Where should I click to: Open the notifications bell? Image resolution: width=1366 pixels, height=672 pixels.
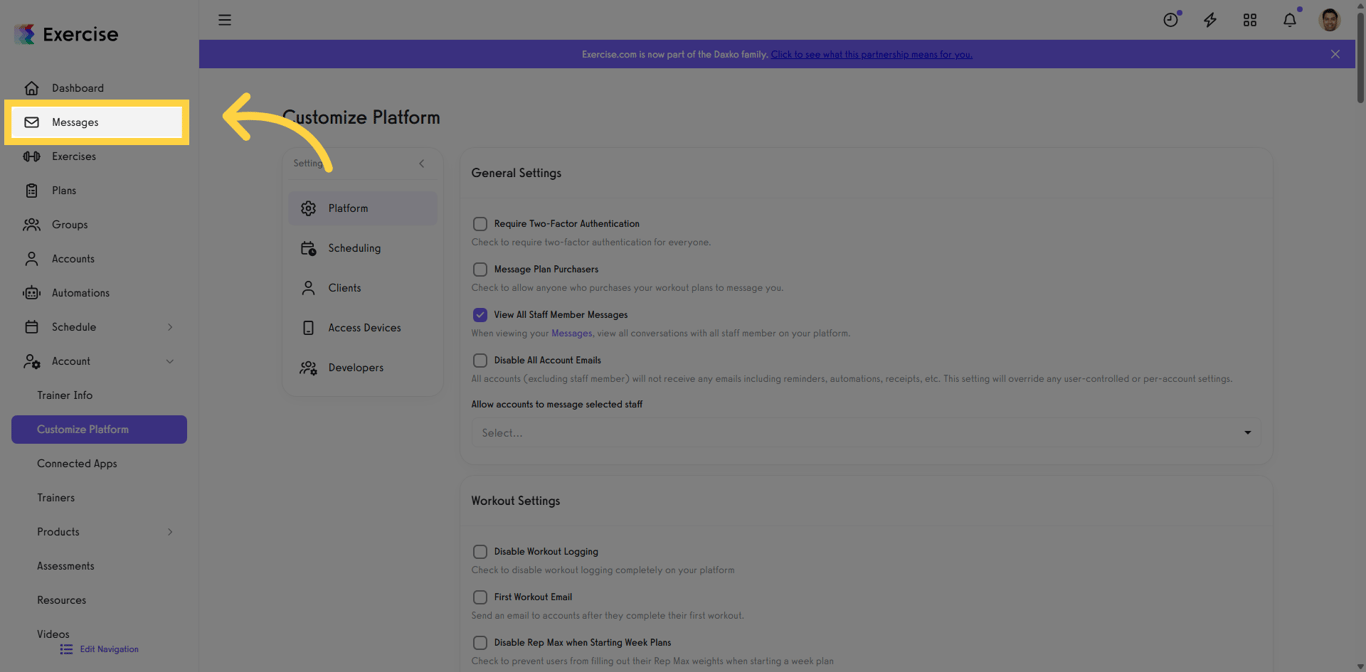point(1290,19)
